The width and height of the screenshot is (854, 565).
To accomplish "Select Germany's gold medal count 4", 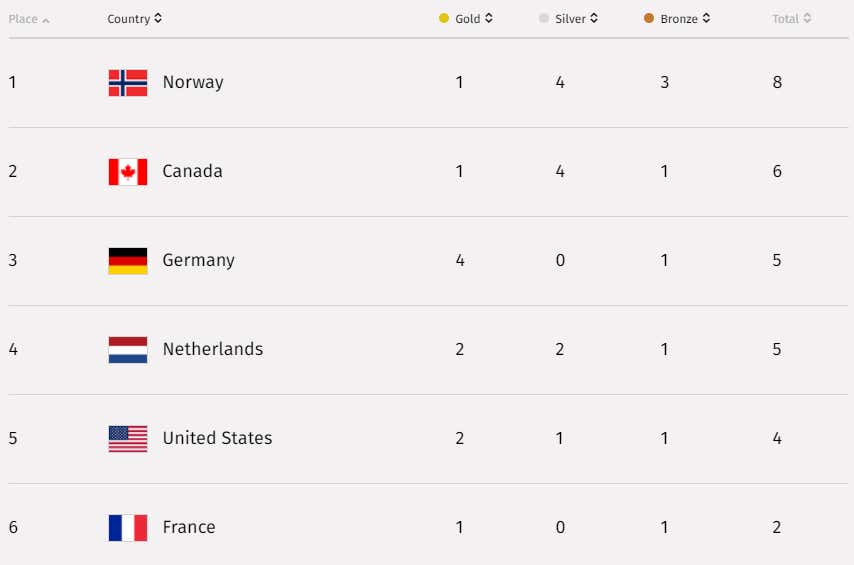I will tap(460, 260).
